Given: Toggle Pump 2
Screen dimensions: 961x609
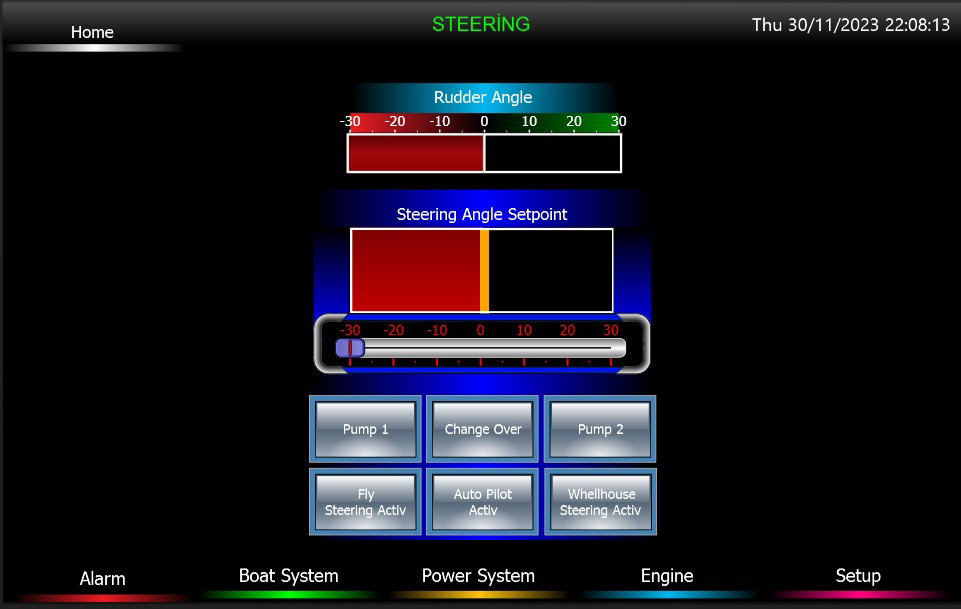Looking at the screenshot, I should 600,429.
